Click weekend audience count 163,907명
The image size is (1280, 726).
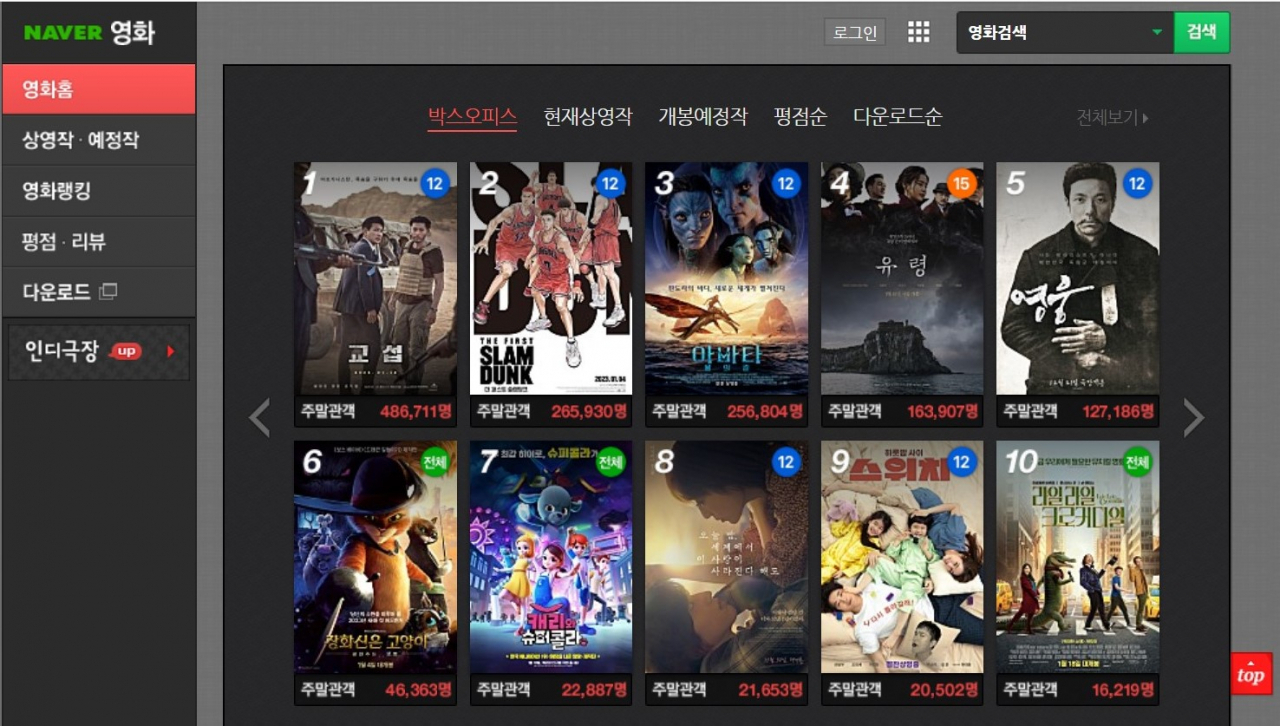pyautogui.click(x=943, y=411)
